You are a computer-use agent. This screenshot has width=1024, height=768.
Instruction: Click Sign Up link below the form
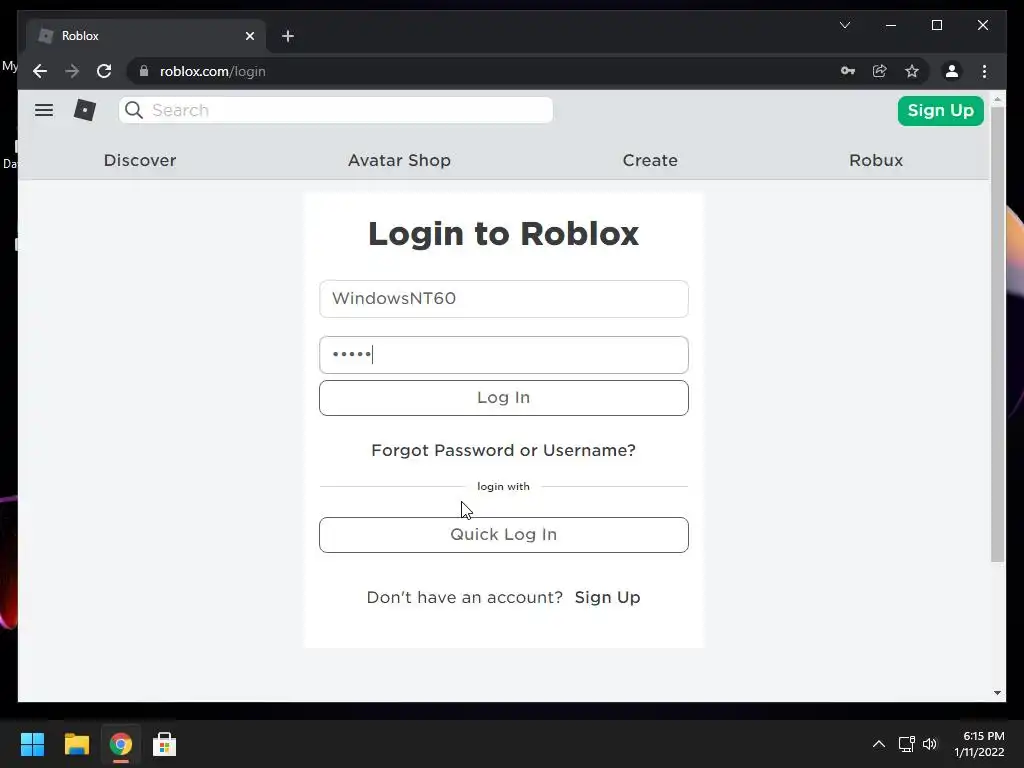(607, 598)
